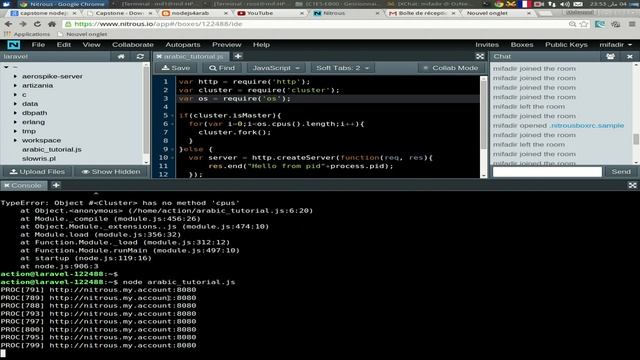This screenshot has height=360, width=640.
Task: Click the French flag keyboard indicator
Action: point(525,4)
